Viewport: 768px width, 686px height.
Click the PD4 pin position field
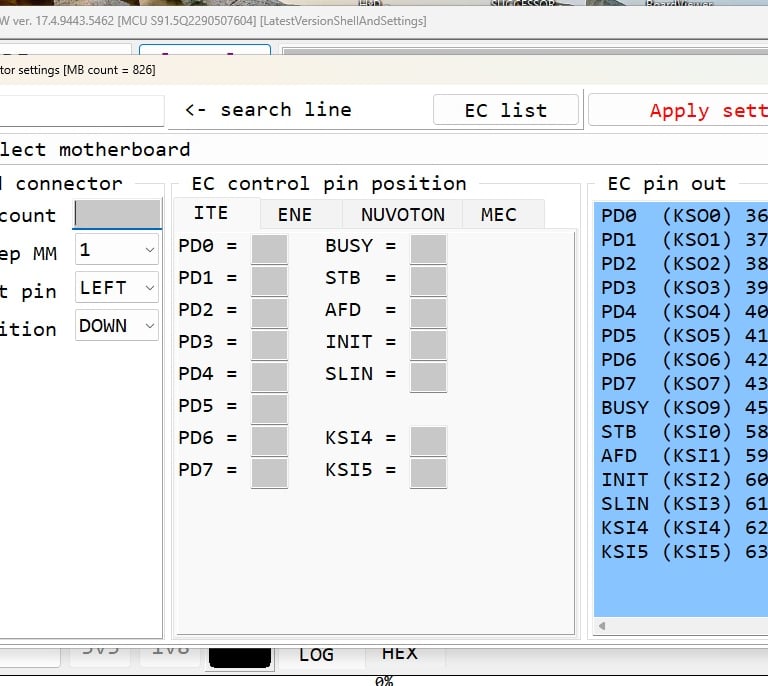(269, 377)
